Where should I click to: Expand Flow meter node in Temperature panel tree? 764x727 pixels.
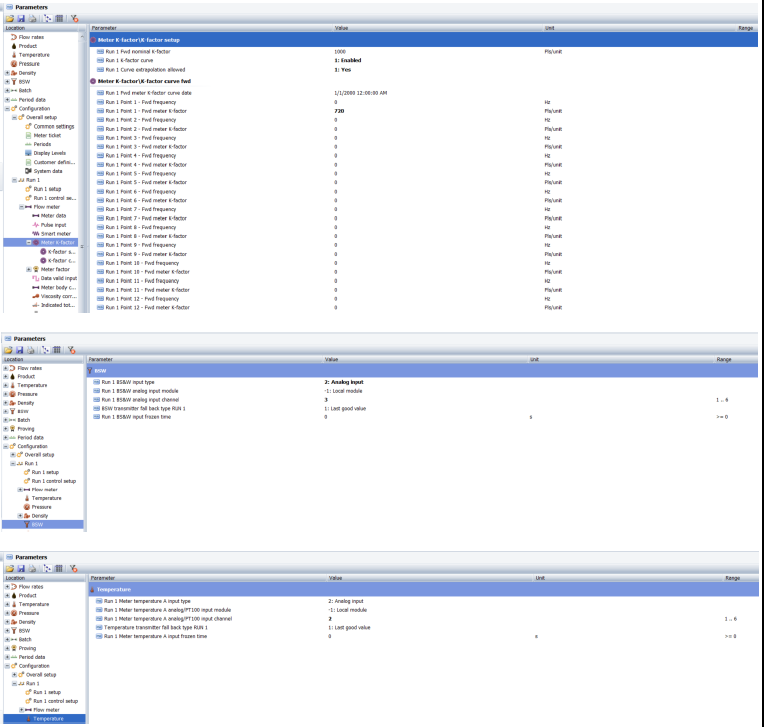(21, 710)
